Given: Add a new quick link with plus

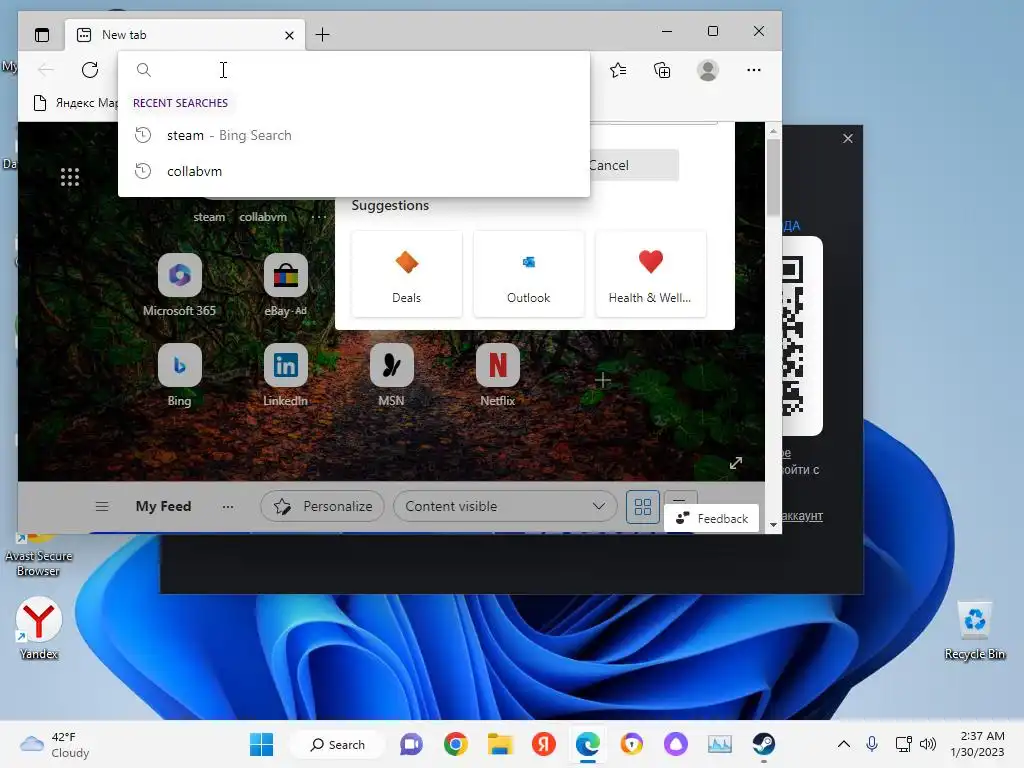Looking at the screenshot, I should [x=603, y=380].
